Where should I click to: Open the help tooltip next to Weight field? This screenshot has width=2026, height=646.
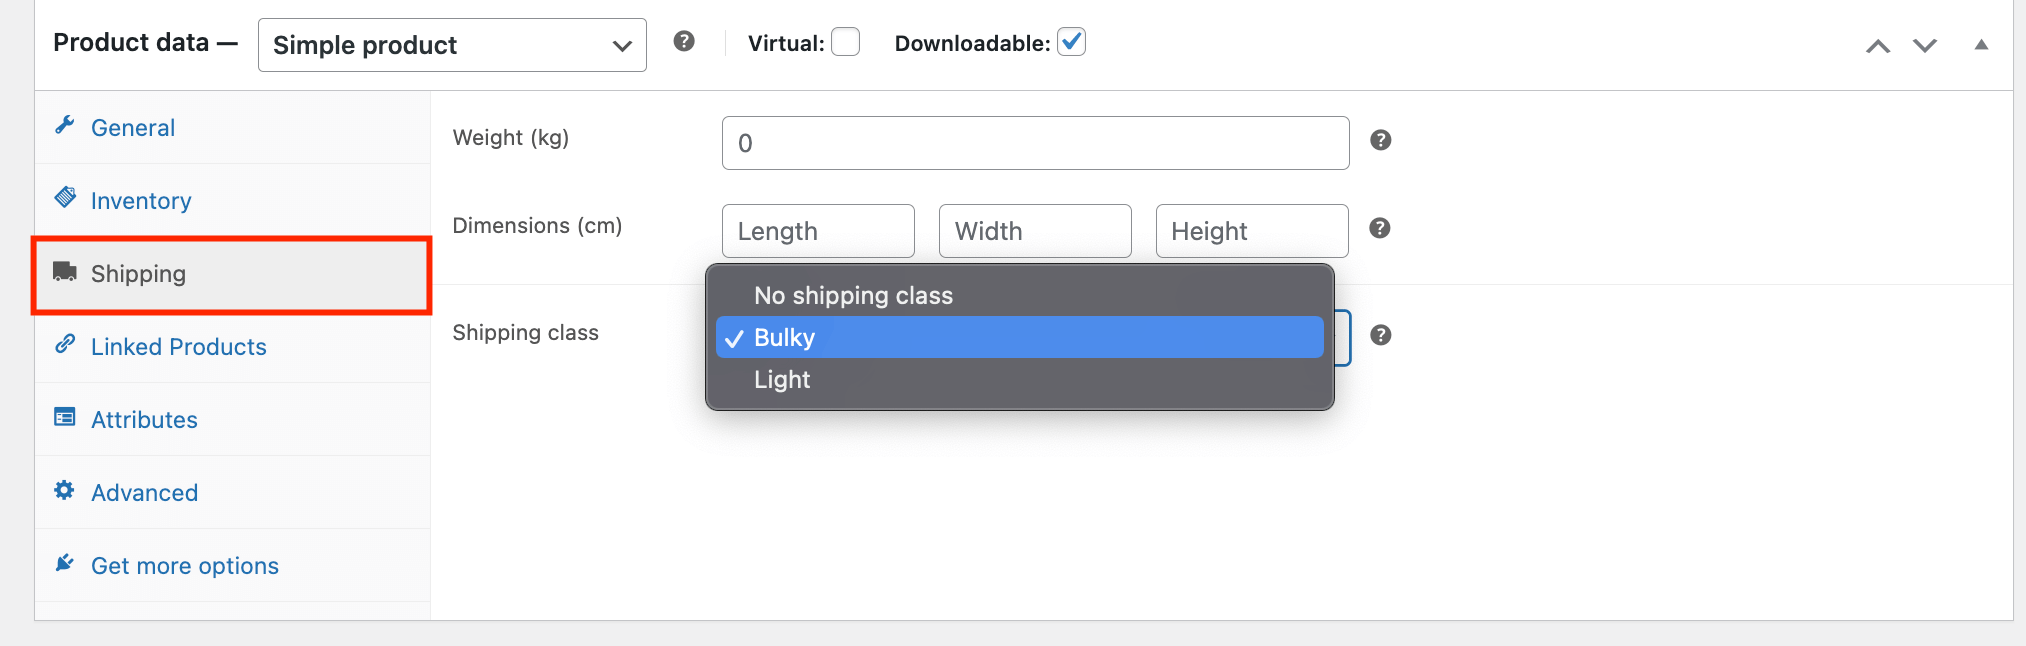(1381, 140)
